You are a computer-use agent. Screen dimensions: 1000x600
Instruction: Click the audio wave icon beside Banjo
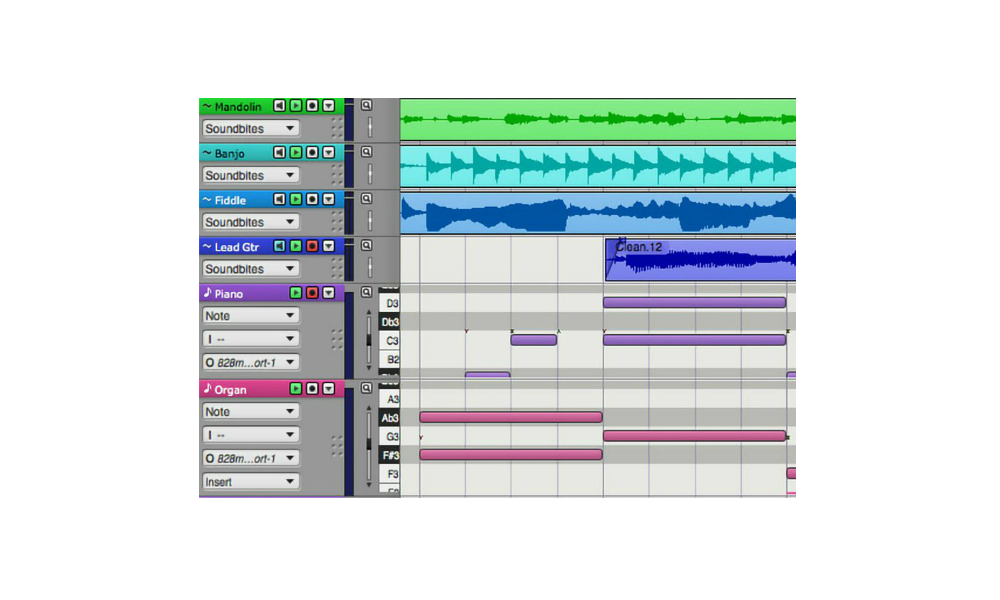[207, 153]
